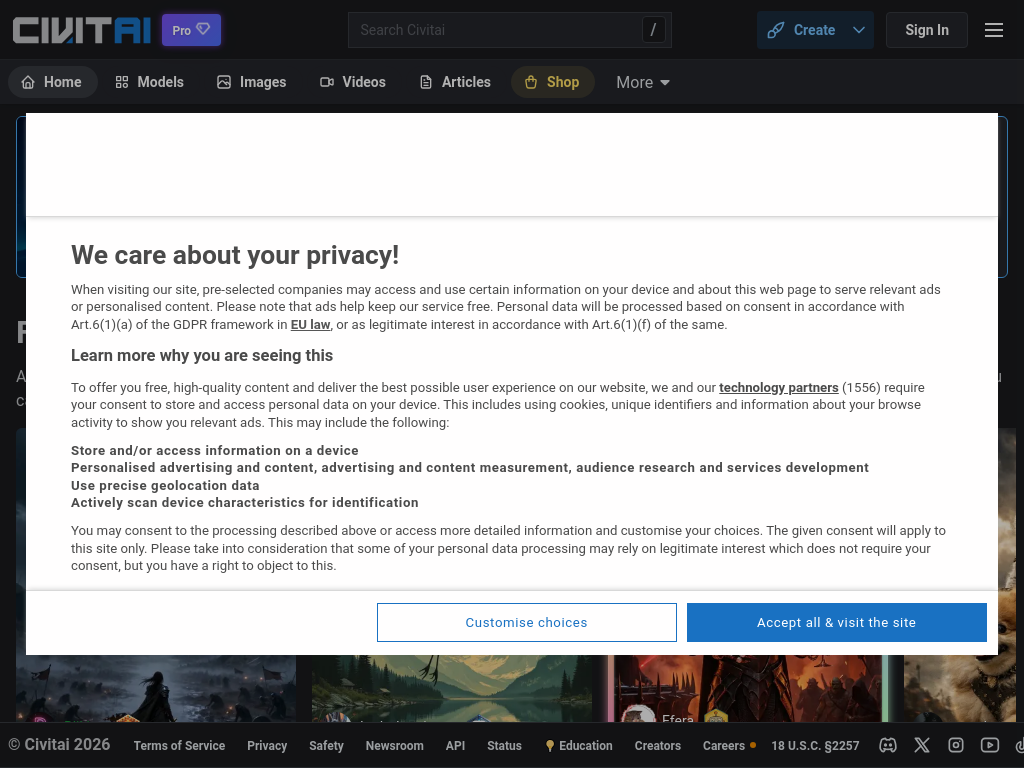Open the Shop tab

(x=552, y=82)
